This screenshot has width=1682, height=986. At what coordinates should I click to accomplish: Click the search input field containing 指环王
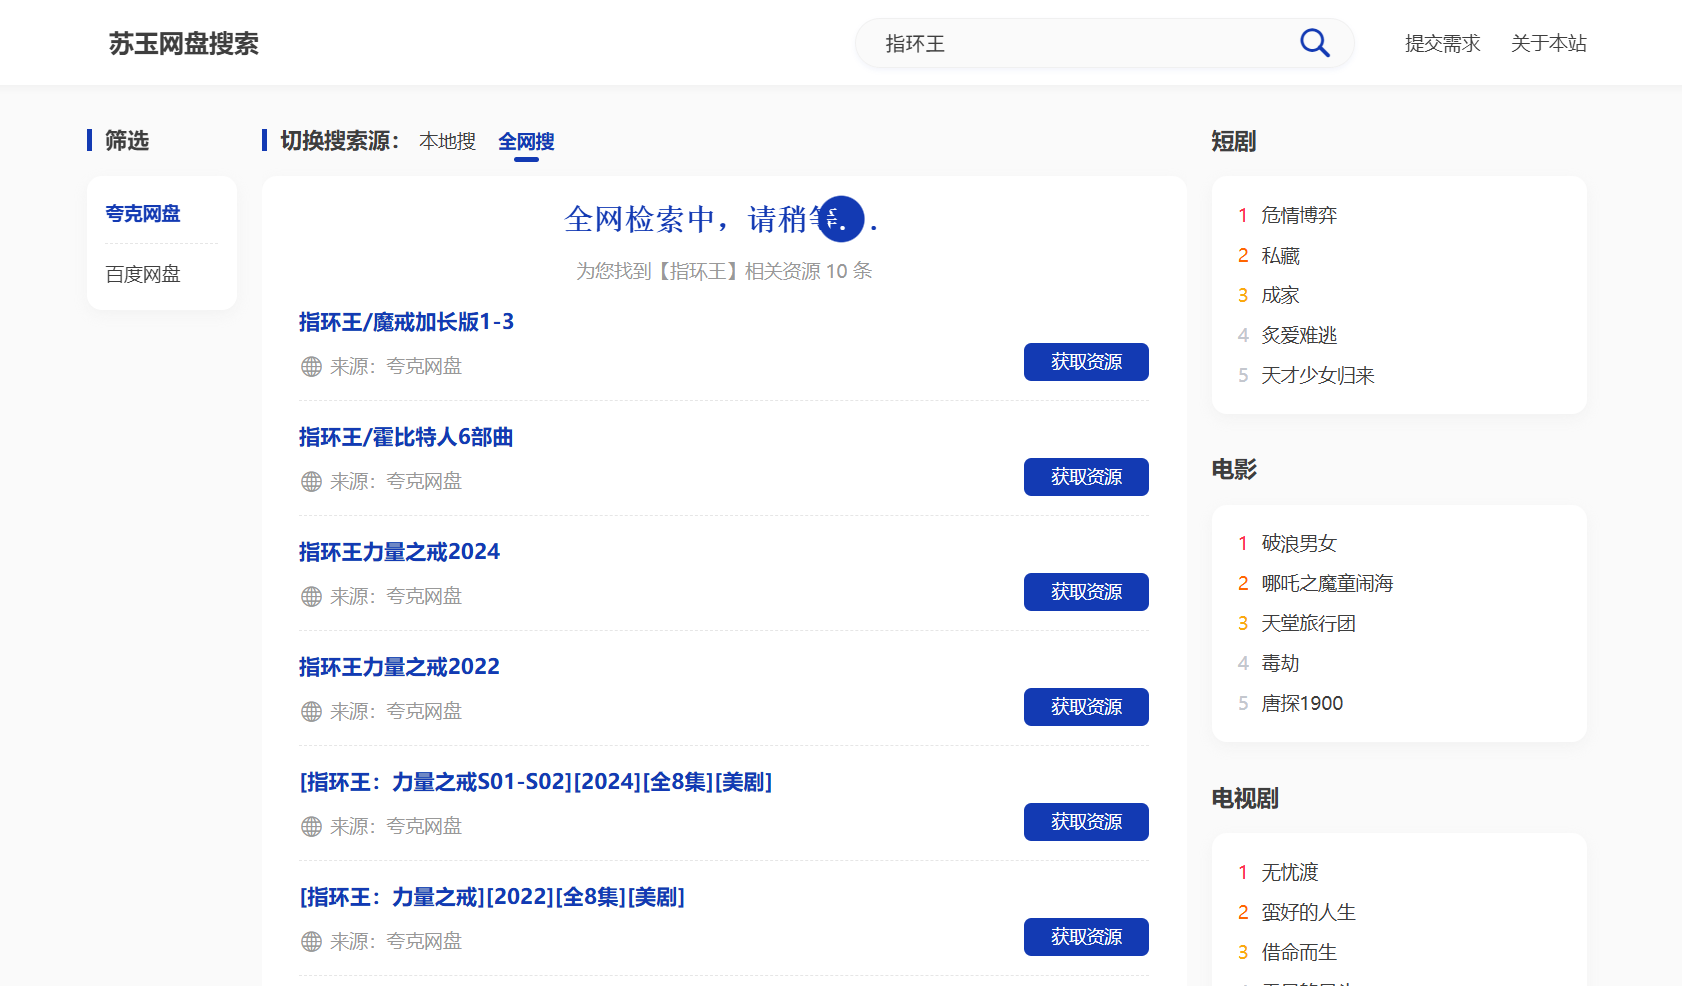[1080, 44]
